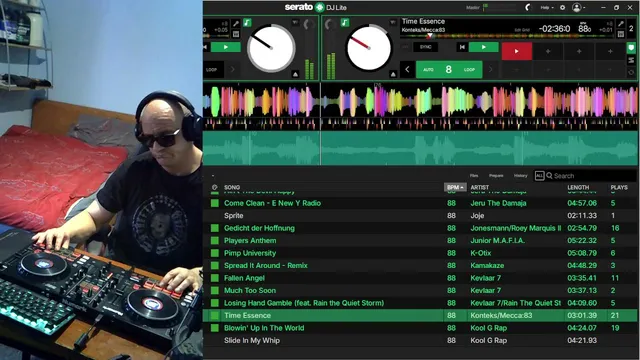This screenshot has width=640, height=360.
Task: Switch to the History tab
Action: [x=520, y=176]
